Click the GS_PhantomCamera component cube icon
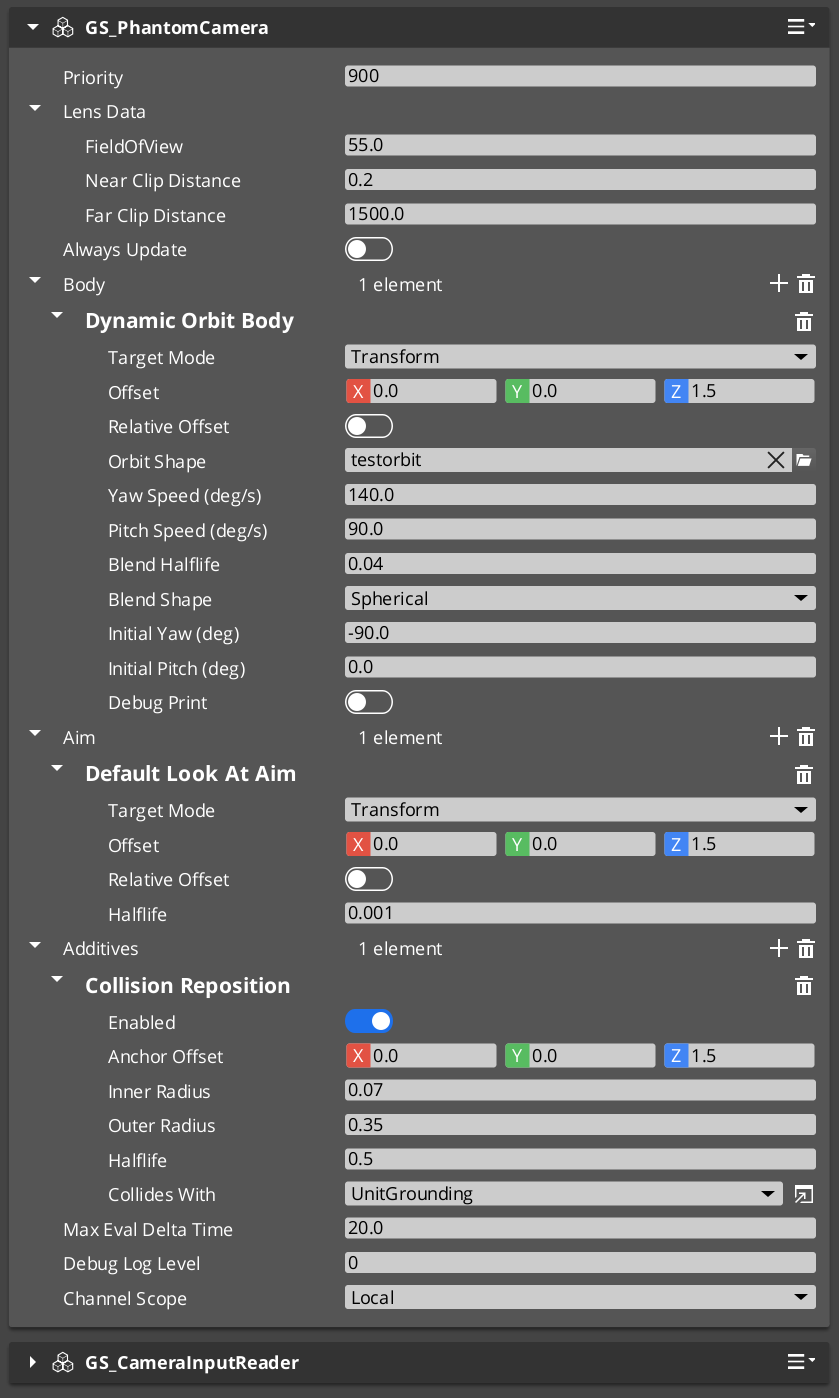The width and height of the screenshot is (839, 1398). [62, 28]
